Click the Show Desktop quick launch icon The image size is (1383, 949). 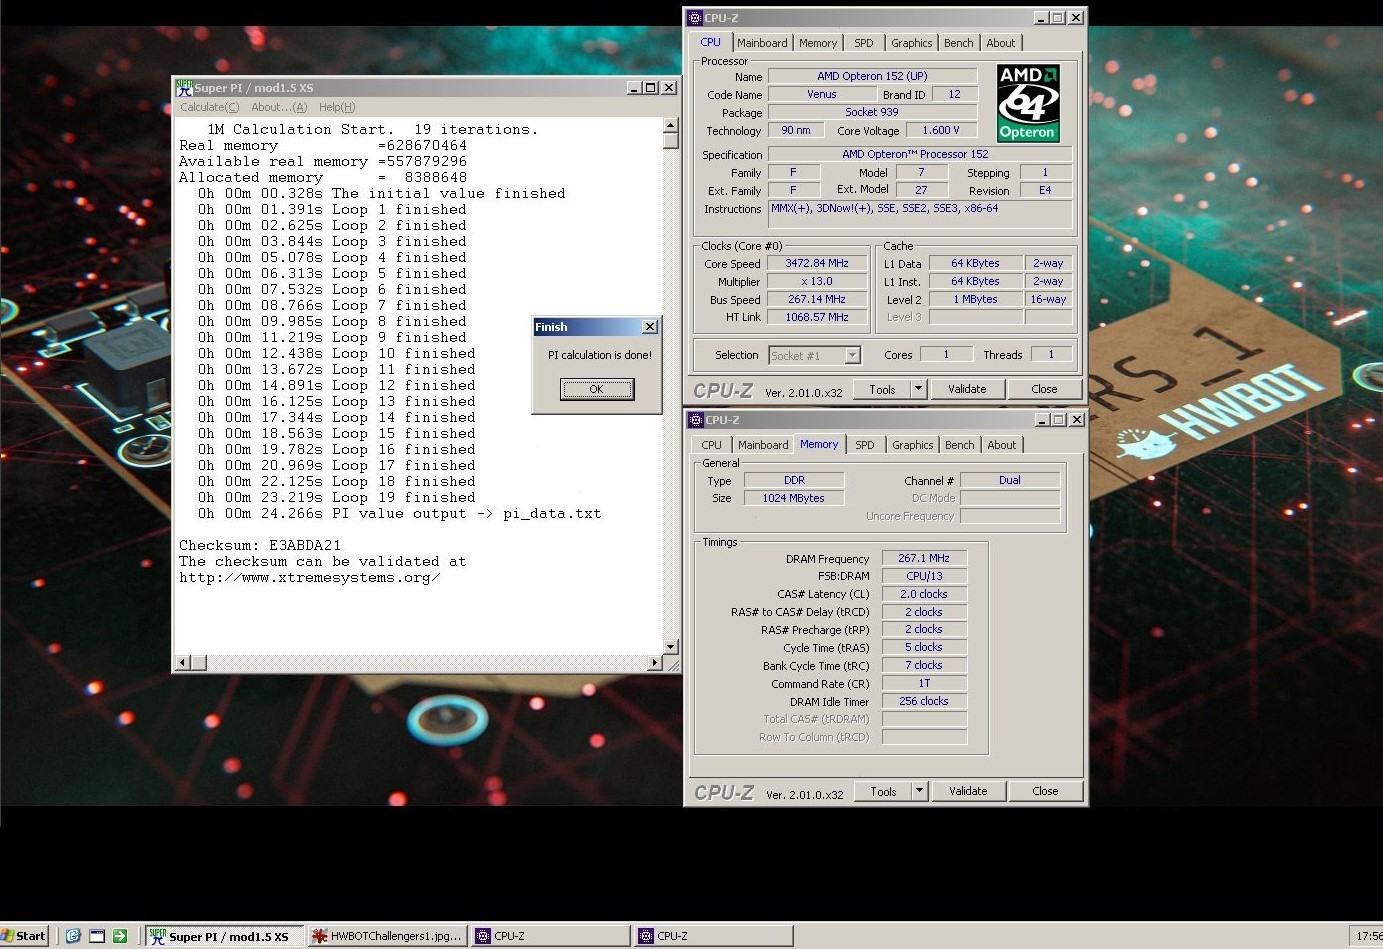point(97,936)
